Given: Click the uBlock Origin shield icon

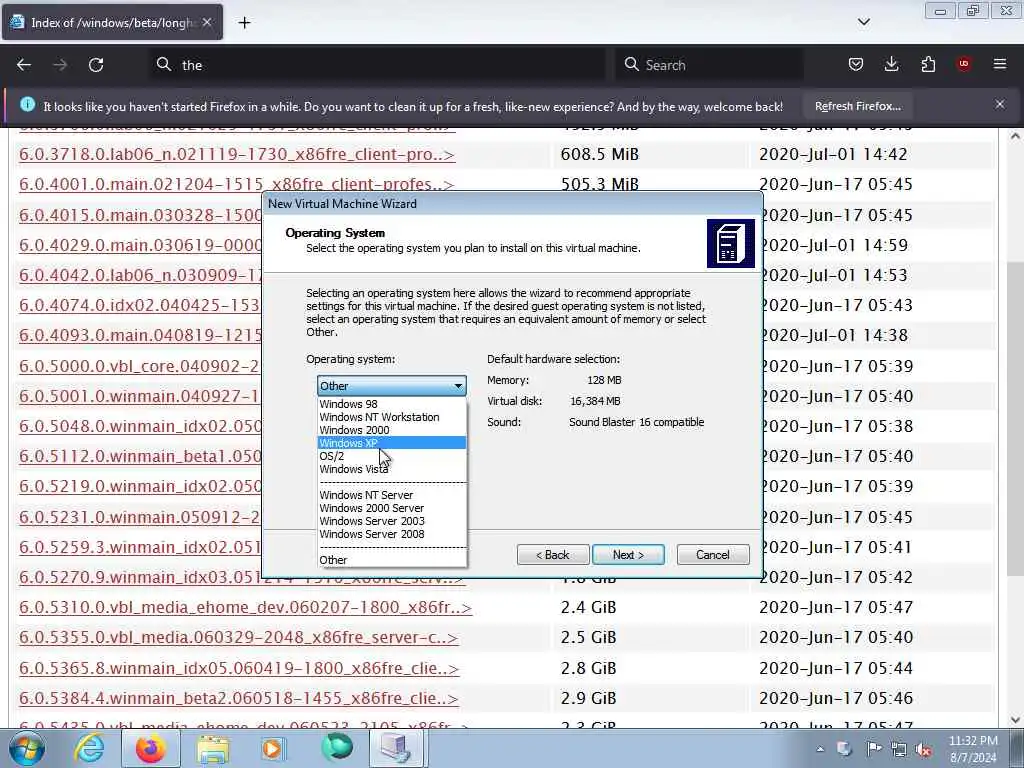Looking at the screenshot, I should (x=964, y=63).
